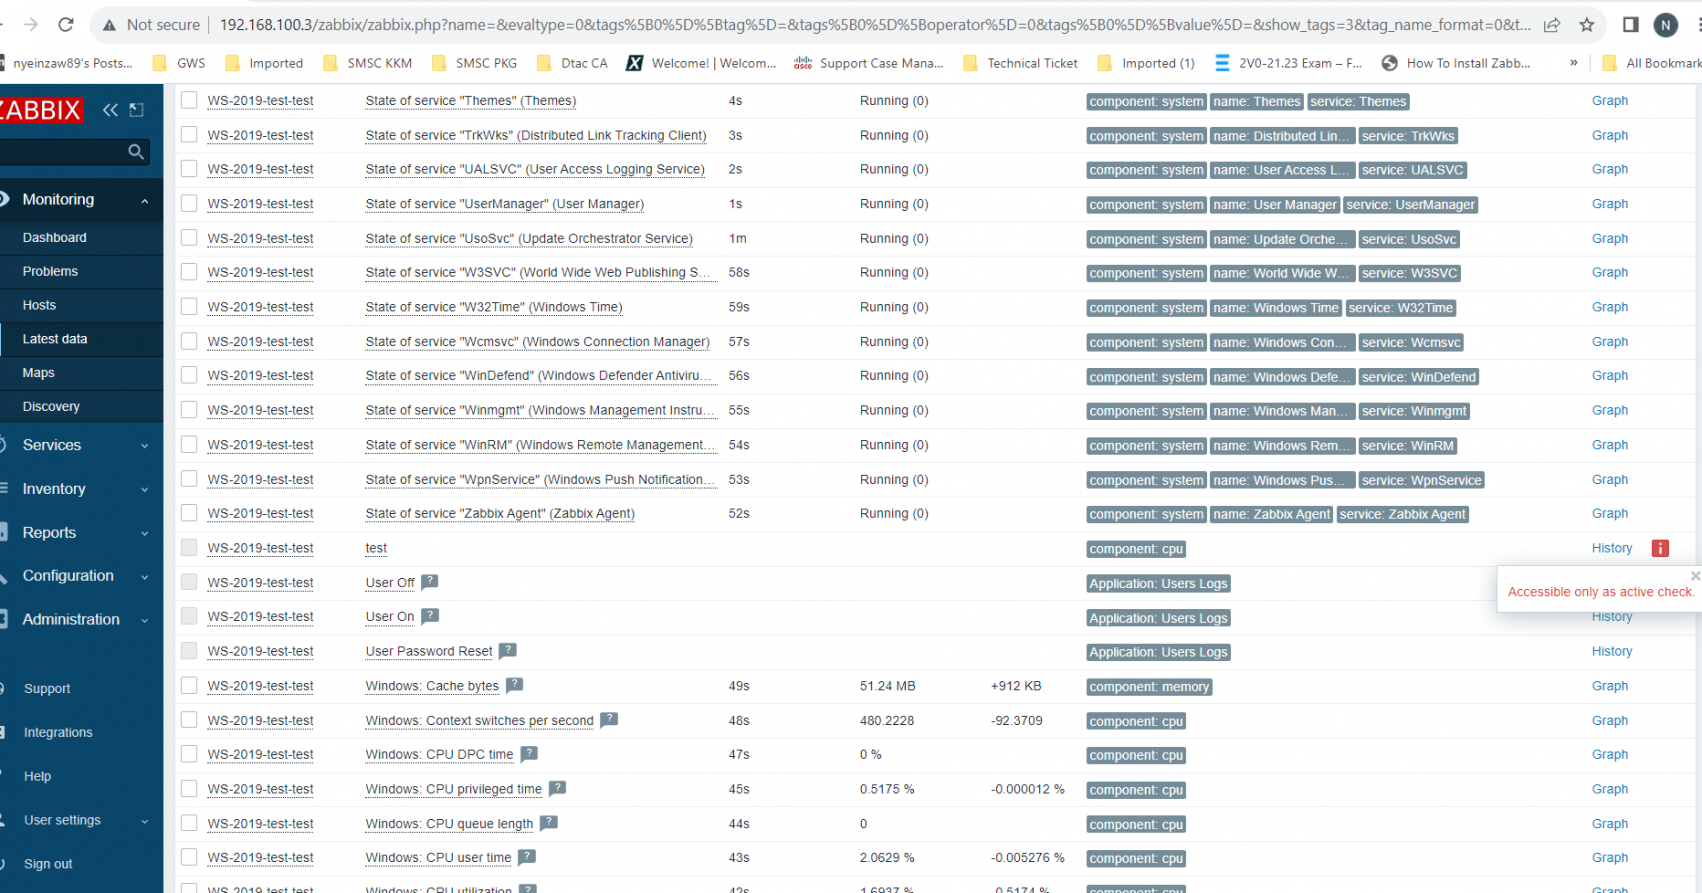Click the sidebar kiosk mode icon
The height and width of the screenshot is (893, 1702).
pyautogui.click(x=137, y=110)
